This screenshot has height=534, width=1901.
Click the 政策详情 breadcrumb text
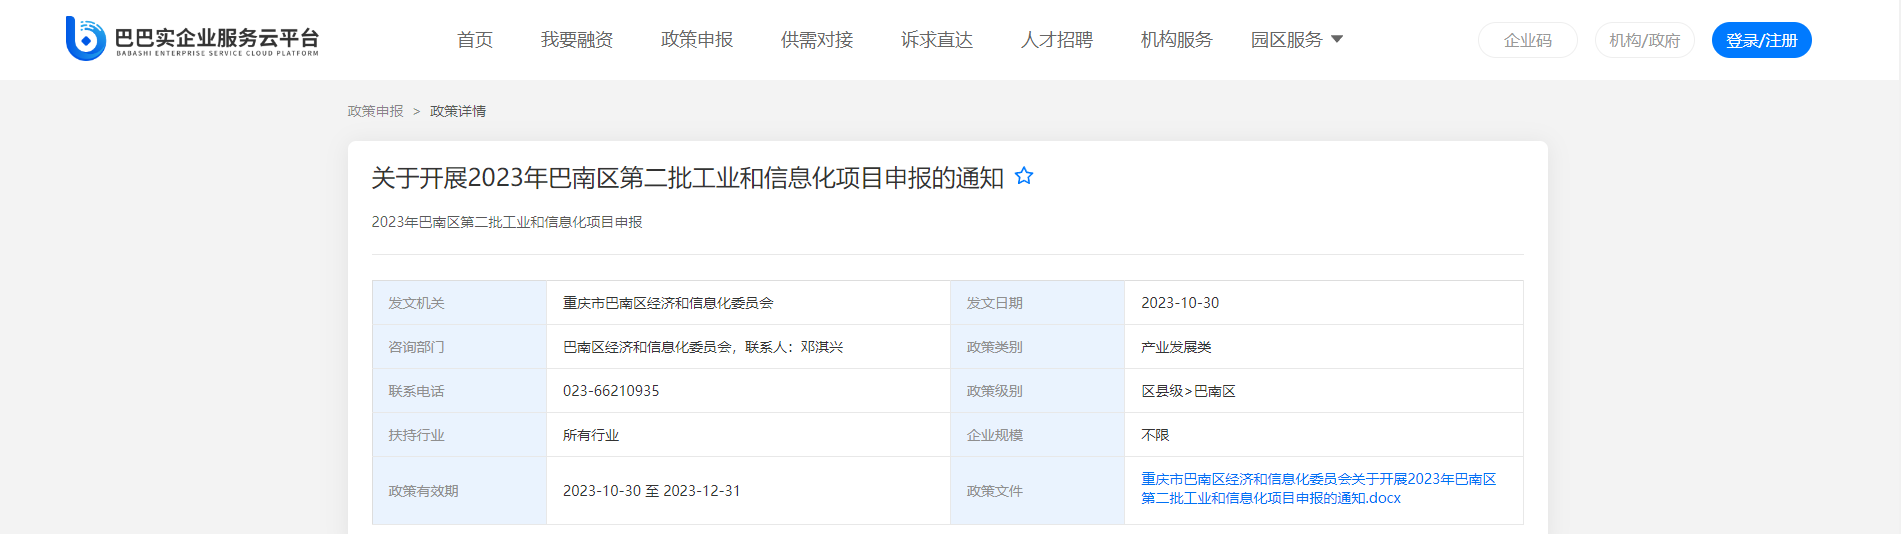[457, 111]
